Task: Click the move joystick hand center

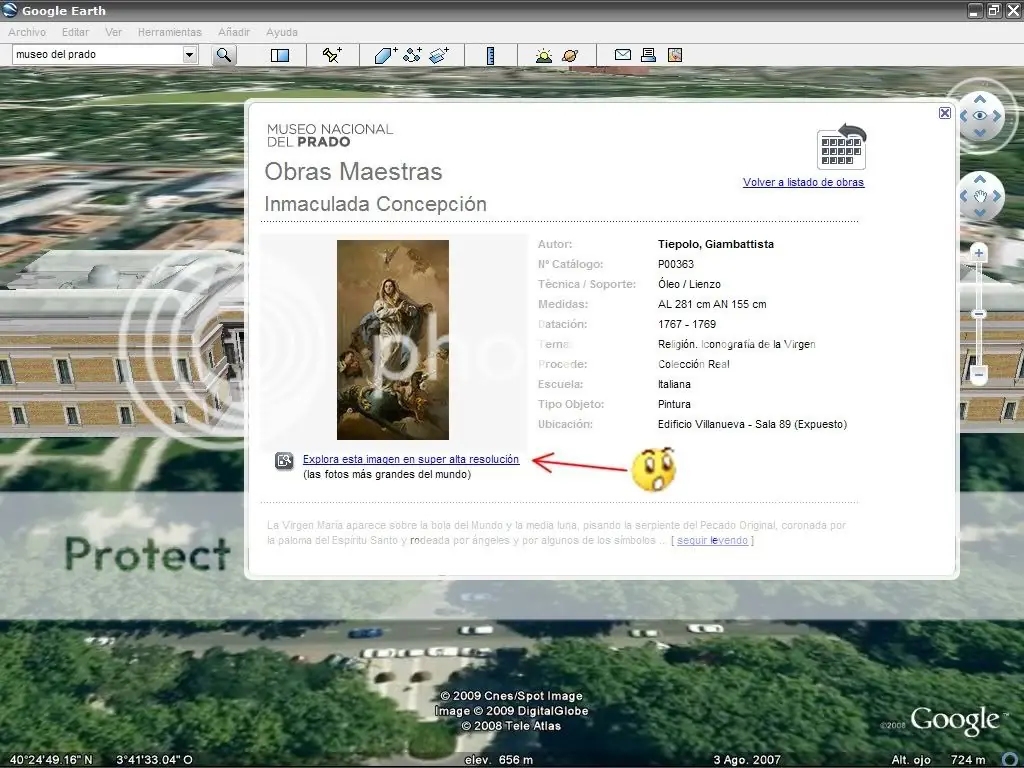Action: coord(980,196)
